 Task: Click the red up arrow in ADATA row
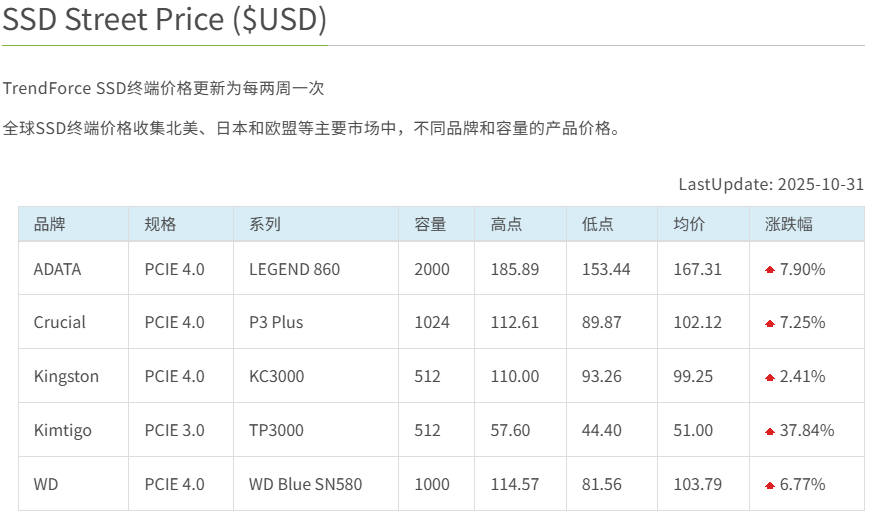(770, 270)
